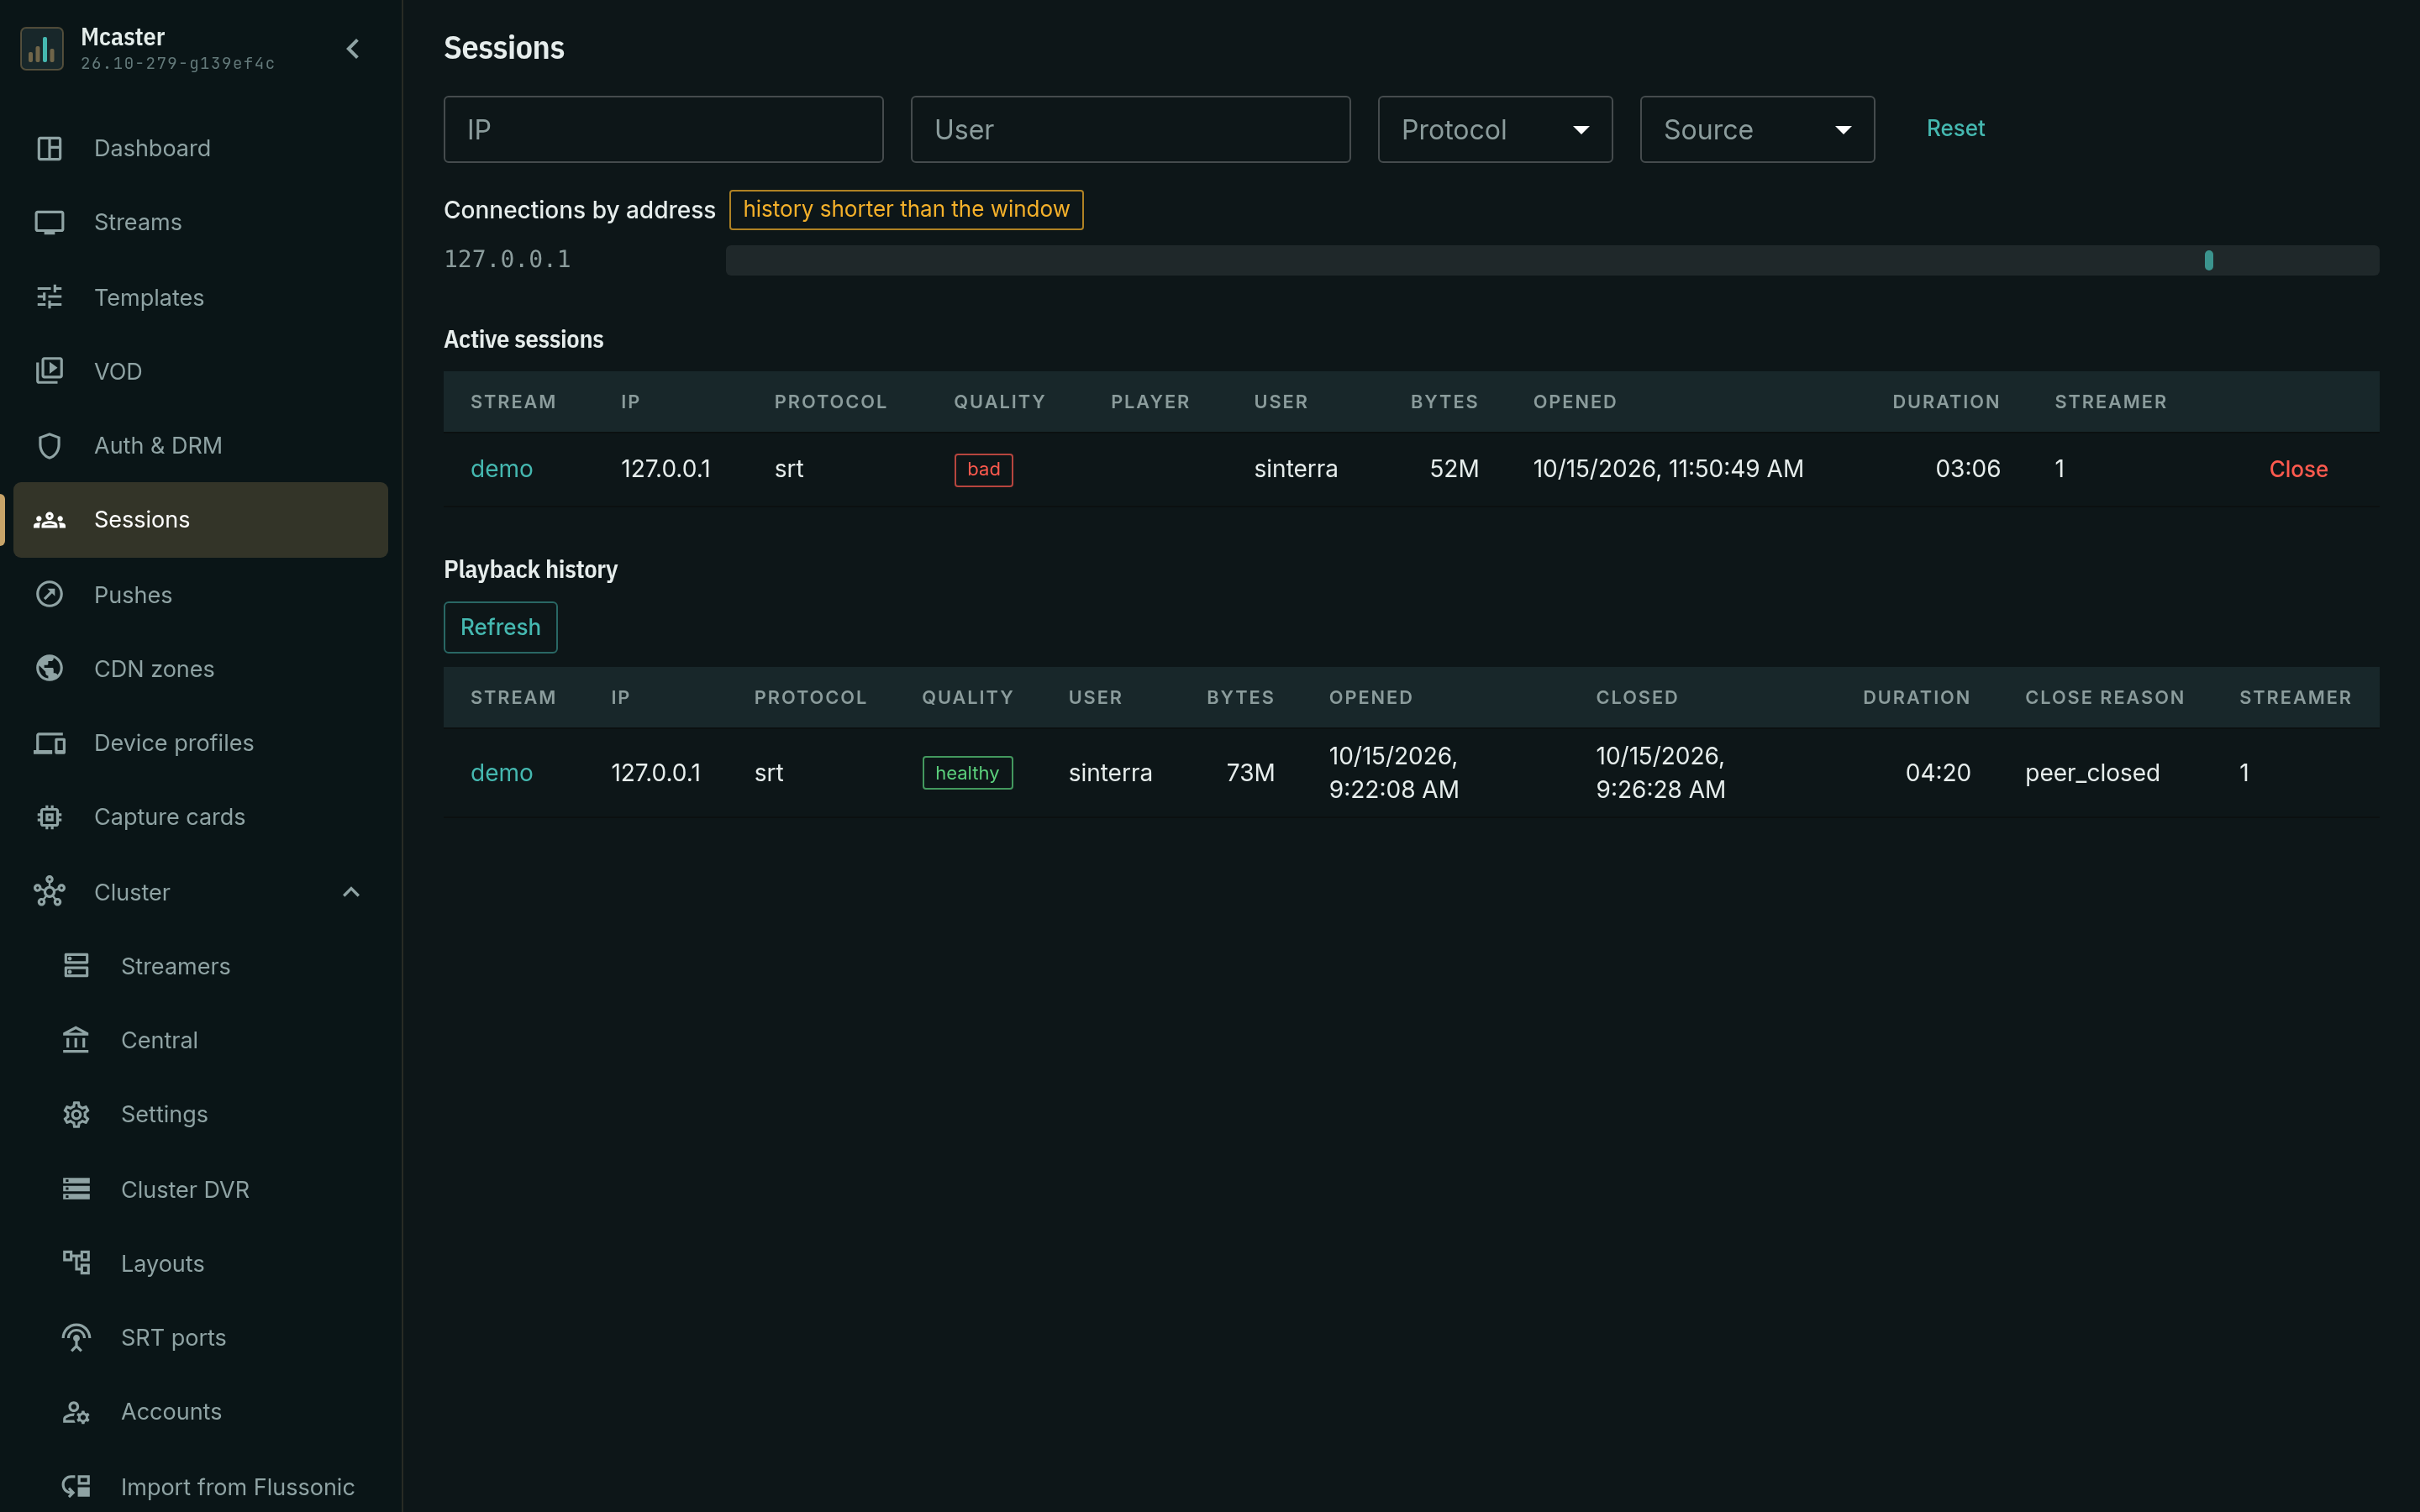
Task: Focus the User filter input field
Action: click(x=1130, y=129)
